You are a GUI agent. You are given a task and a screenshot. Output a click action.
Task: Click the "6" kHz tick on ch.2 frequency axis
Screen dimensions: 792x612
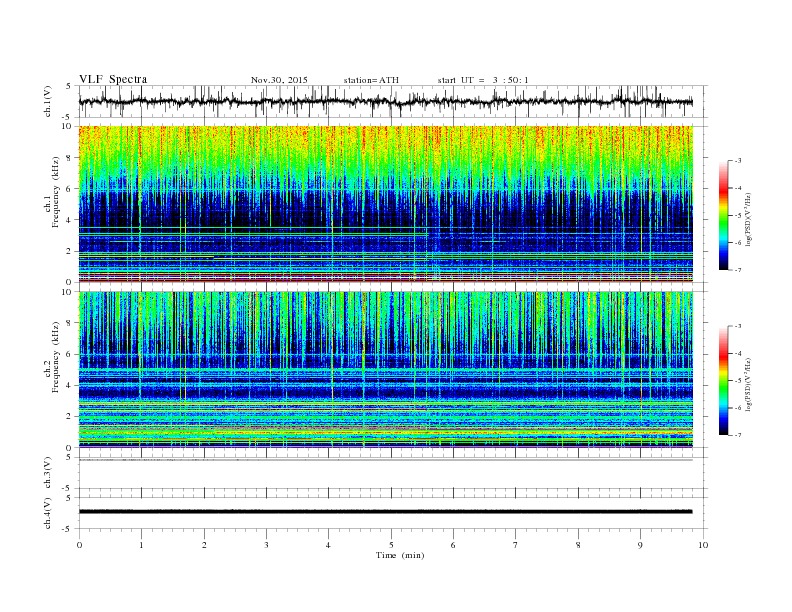[70, 354]
